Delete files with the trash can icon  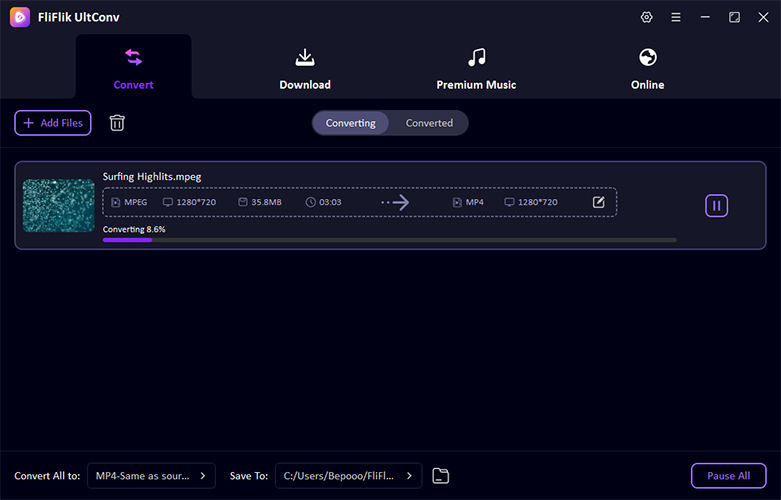pyautogui.click(x=117, y=123)
